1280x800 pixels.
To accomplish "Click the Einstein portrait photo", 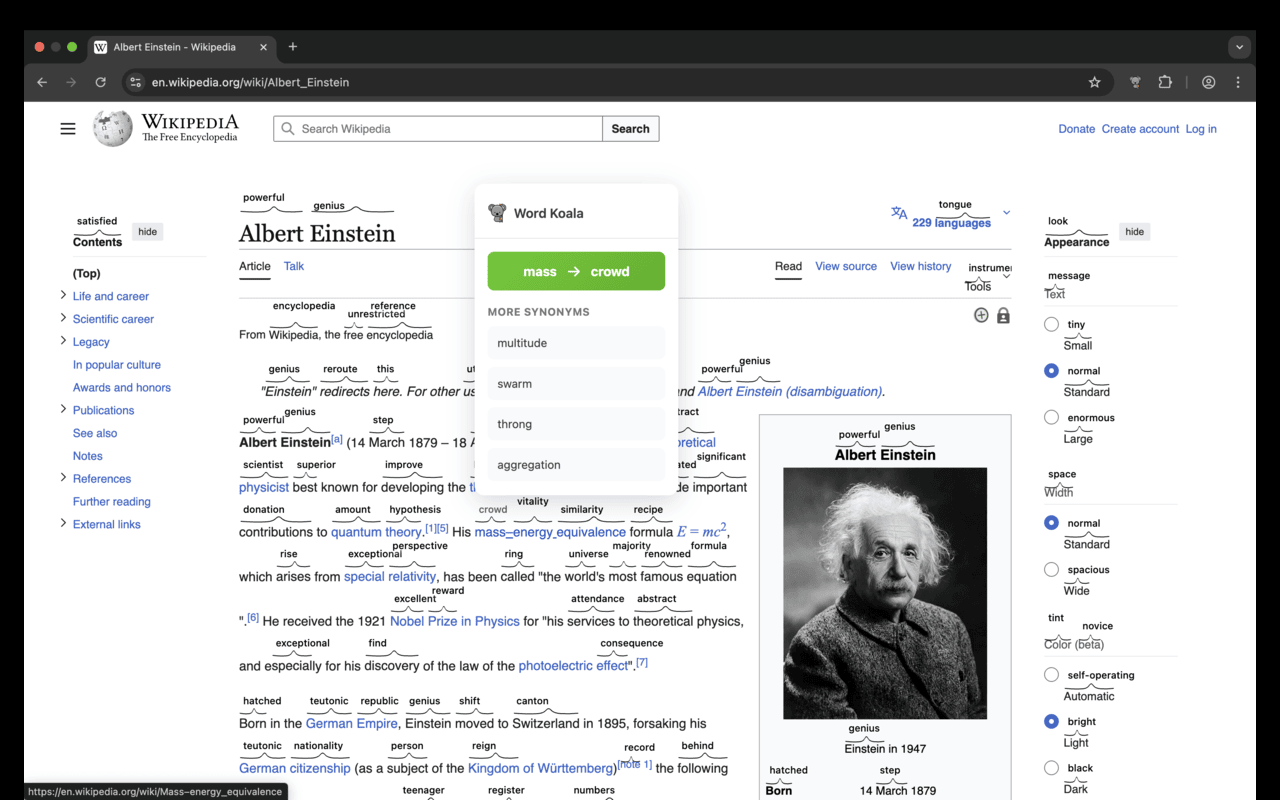I will [x=885, y=593].
